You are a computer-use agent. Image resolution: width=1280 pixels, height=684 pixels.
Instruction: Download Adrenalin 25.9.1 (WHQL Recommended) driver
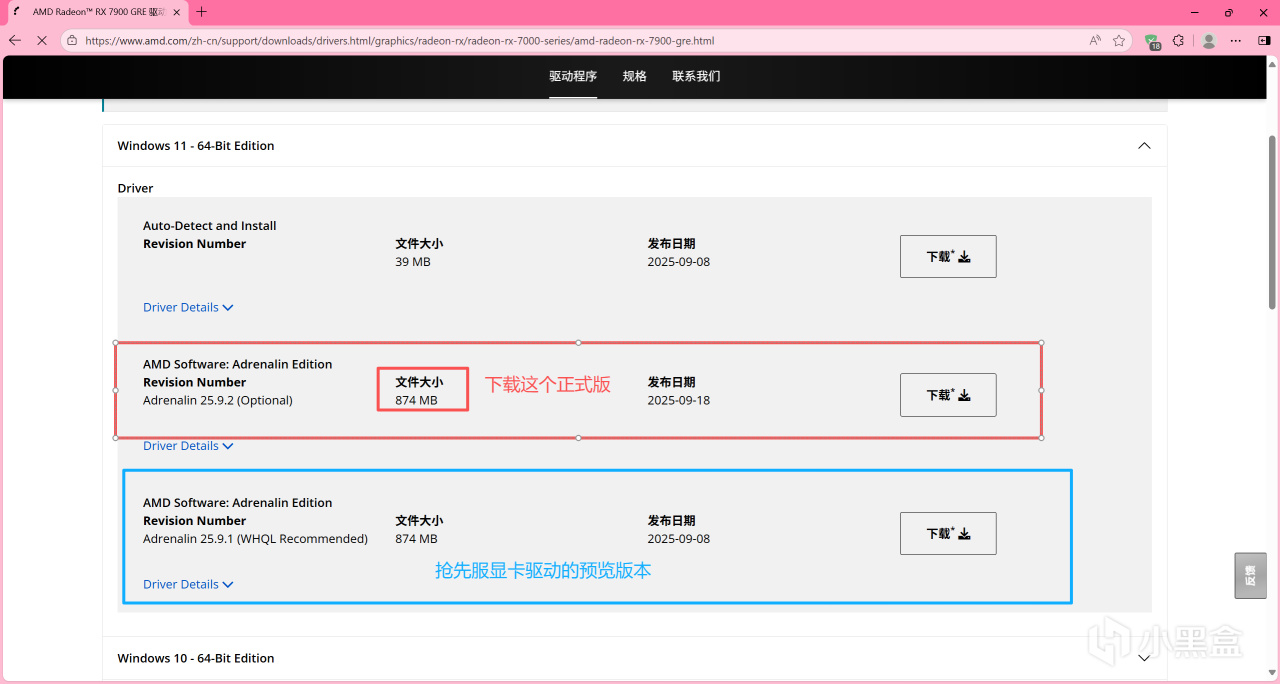click(x=948, y=533)
